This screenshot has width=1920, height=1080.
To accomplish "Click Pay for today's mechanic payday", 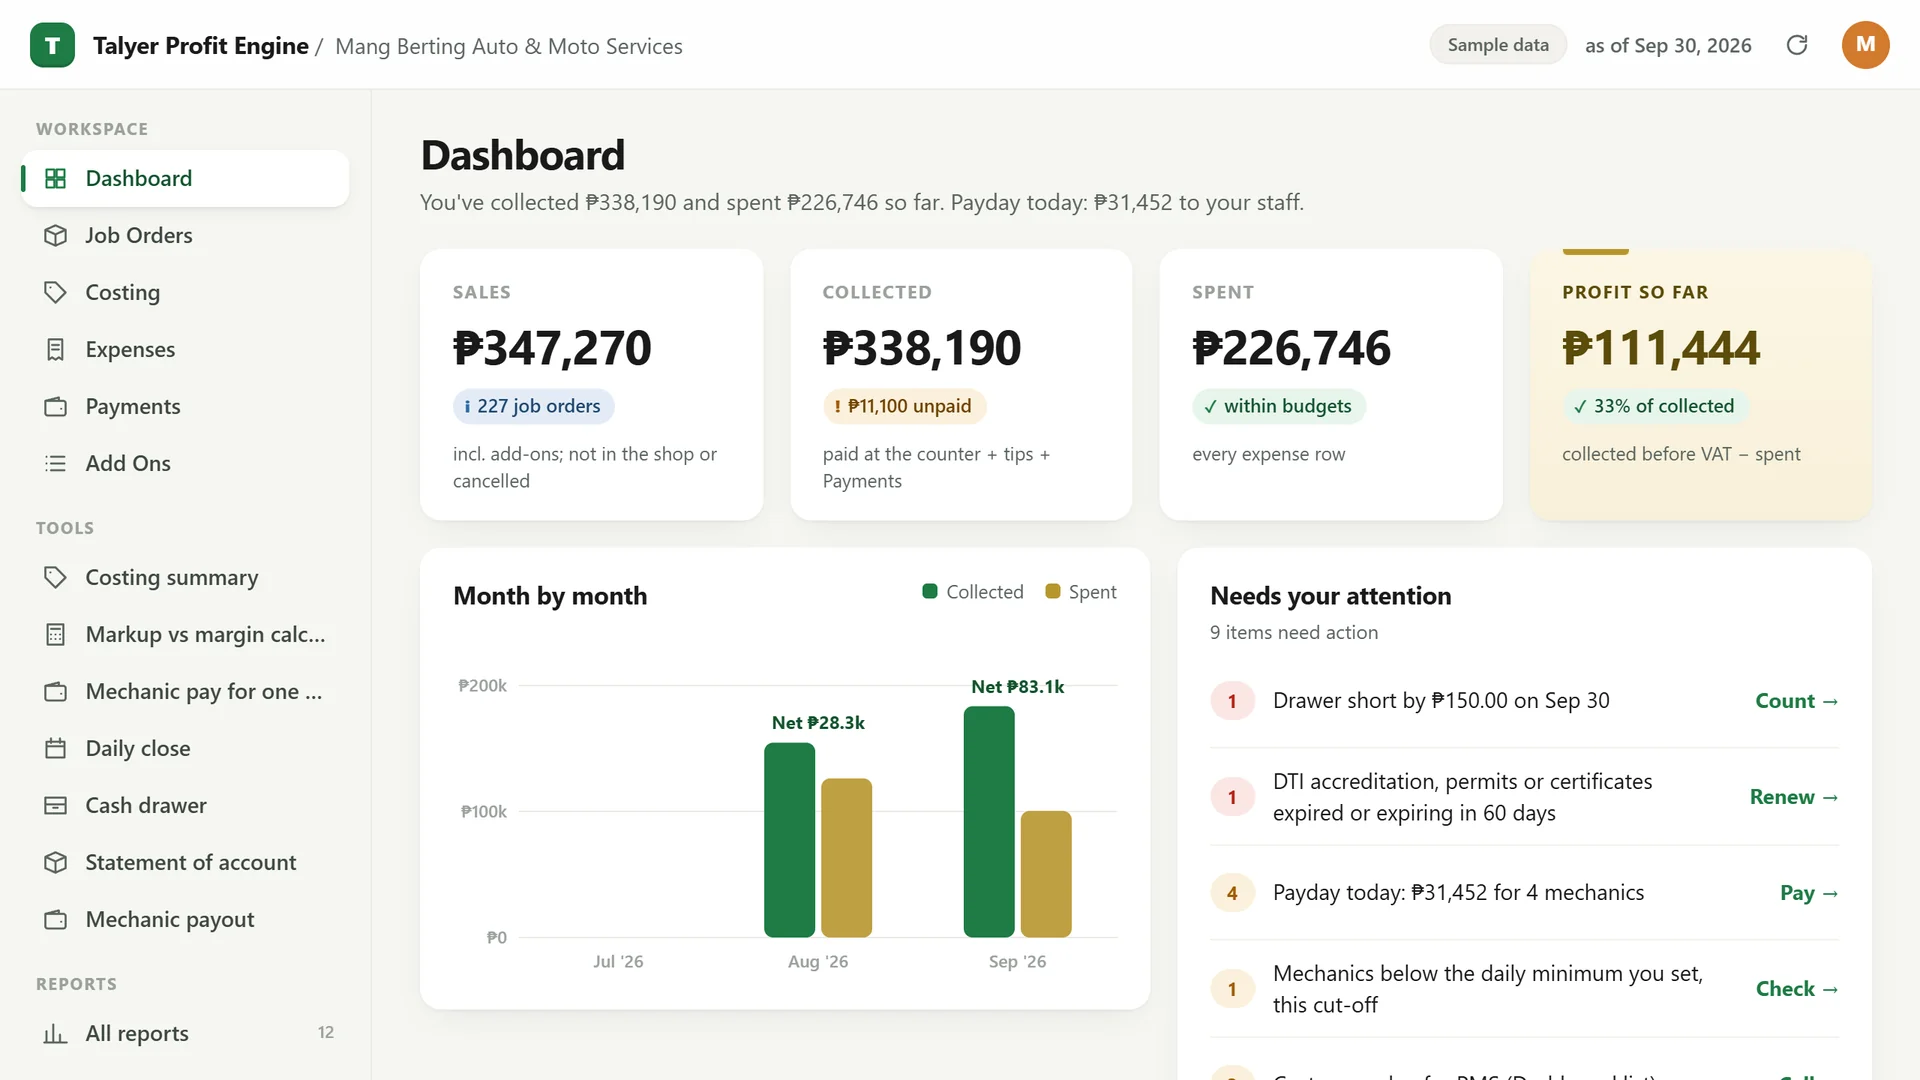I will (1809, 893).
